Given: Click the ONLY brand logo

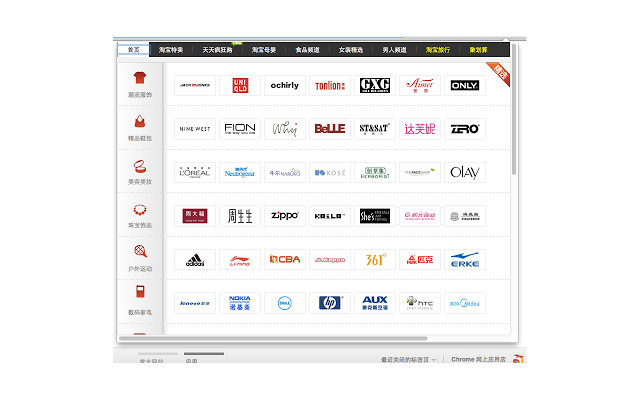Looking at the screenshot, I should click(x=465, y=85).
